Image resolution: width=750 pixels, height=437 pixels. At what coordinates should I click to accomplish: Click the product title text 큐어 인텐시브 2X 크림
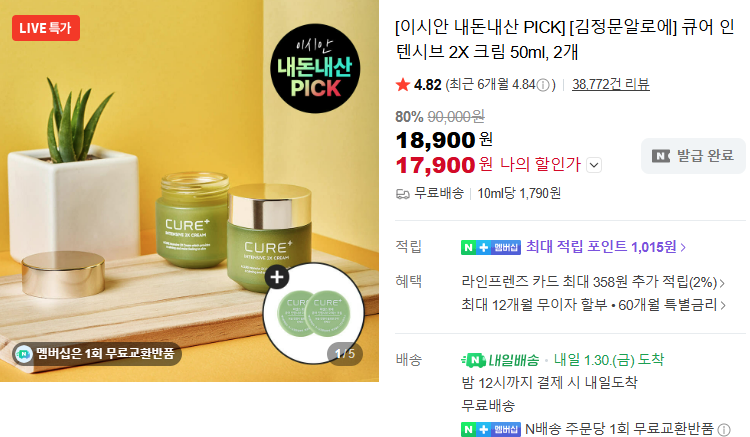click(565, 39)
